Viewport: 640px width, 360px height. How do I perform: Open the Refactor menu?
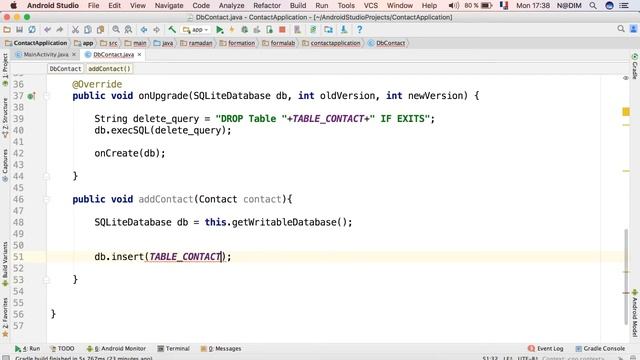[x=267, y=5]
